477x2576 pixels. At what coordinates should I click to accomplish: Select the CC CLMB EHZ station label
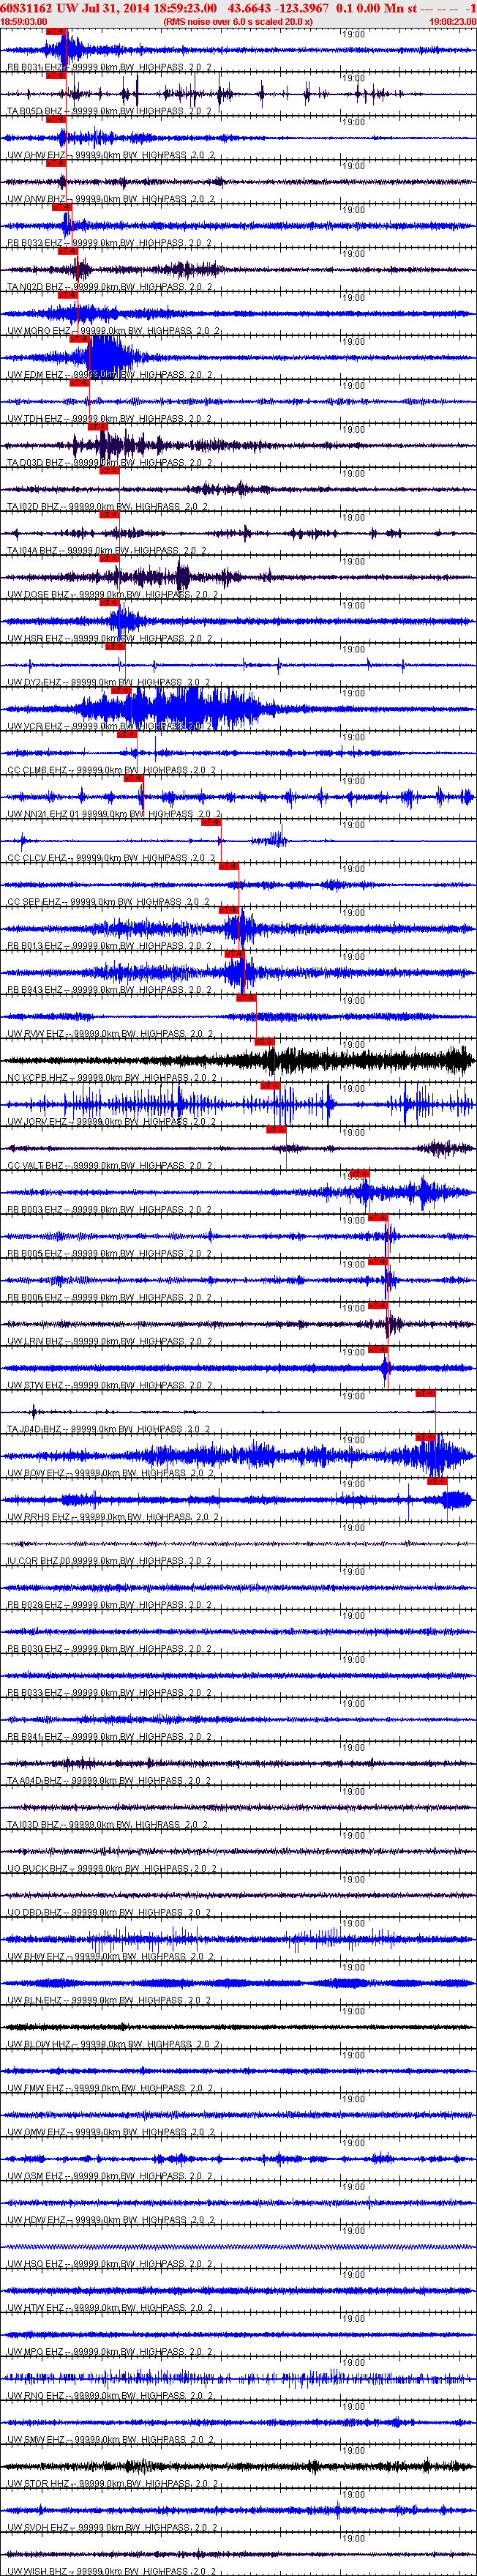pyautogui.click(x=112, y=770)
